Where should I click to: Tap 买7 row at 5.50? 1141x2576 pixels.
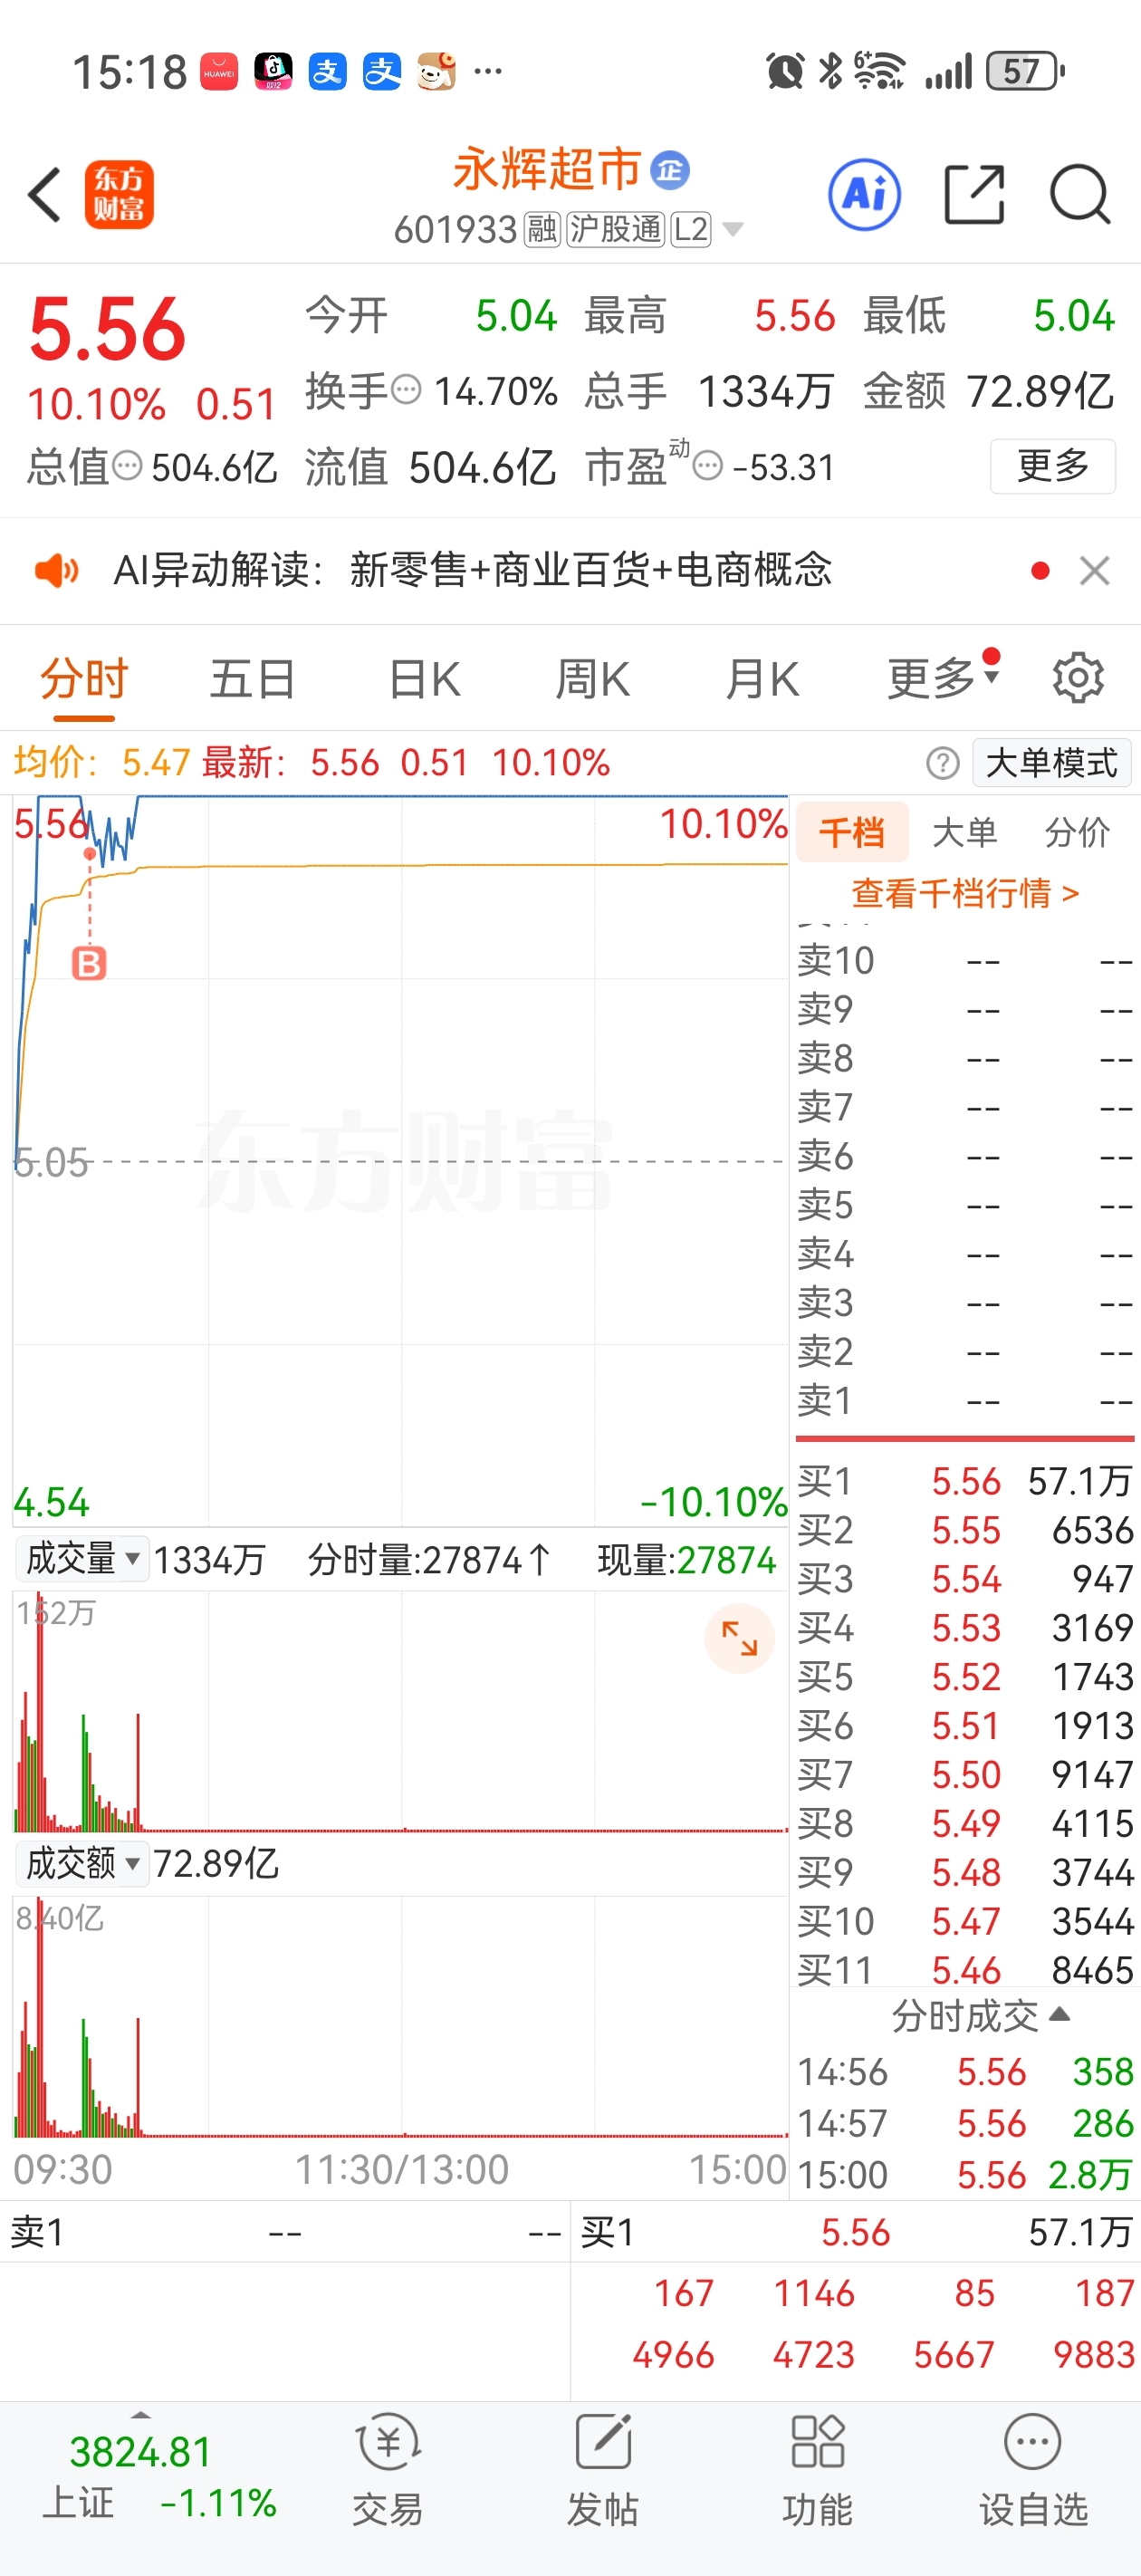click(x=964, y=1775)
